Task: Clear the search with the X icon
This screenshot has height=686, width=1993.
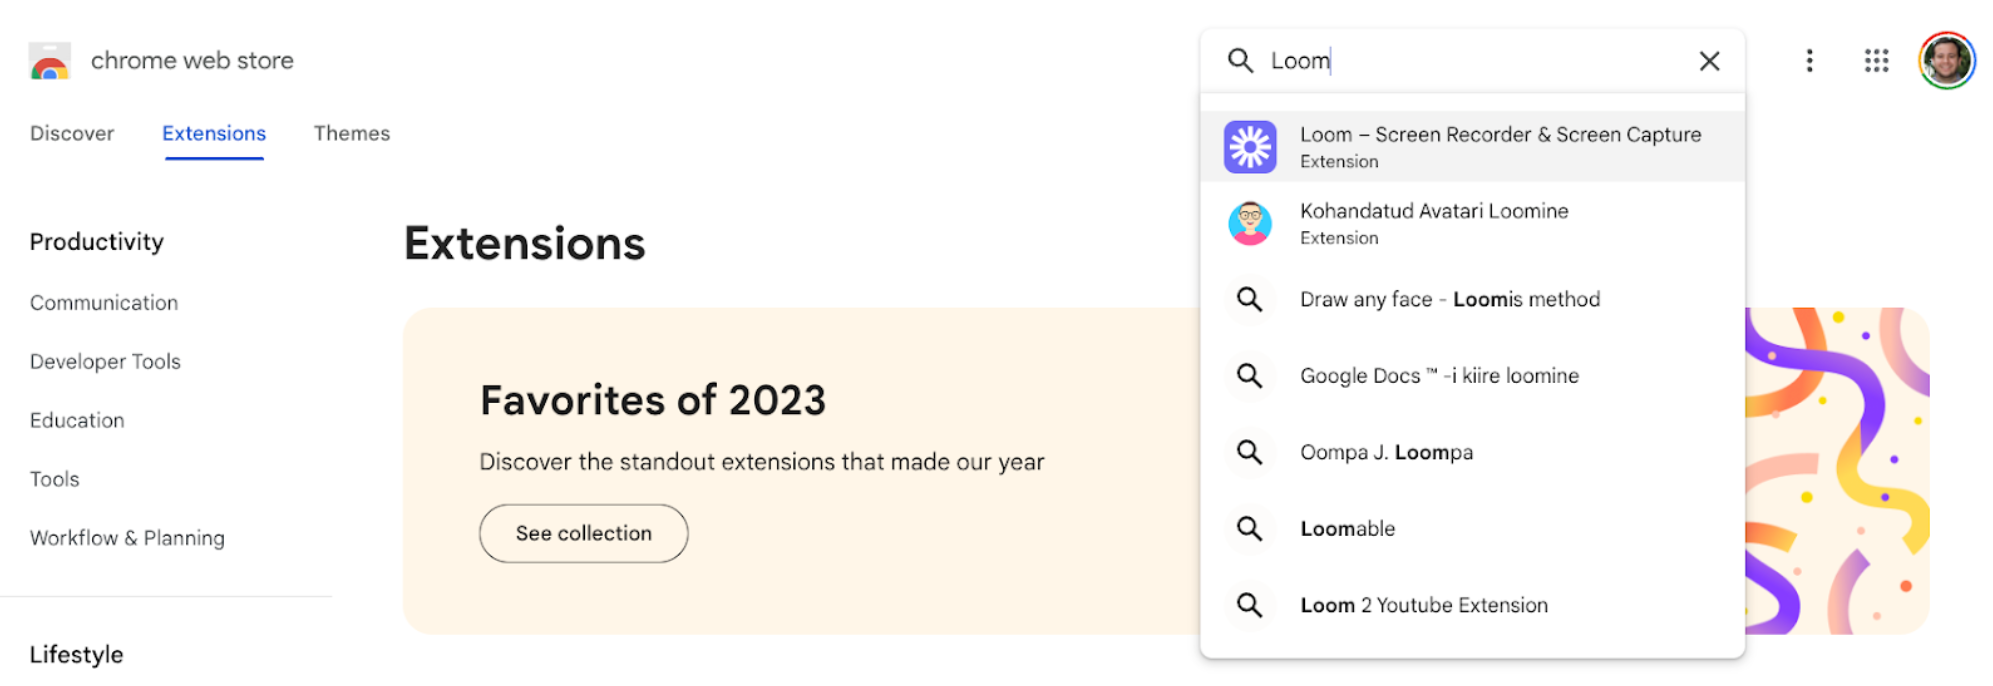Action: click(x=1709, y=60)
